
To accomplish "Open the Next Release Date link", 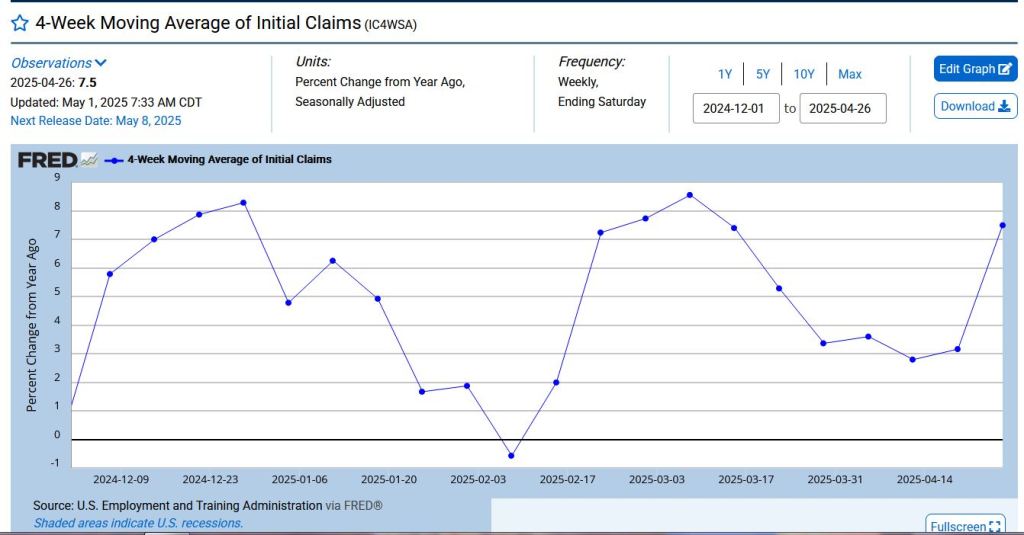I will (x=96, y=121).
